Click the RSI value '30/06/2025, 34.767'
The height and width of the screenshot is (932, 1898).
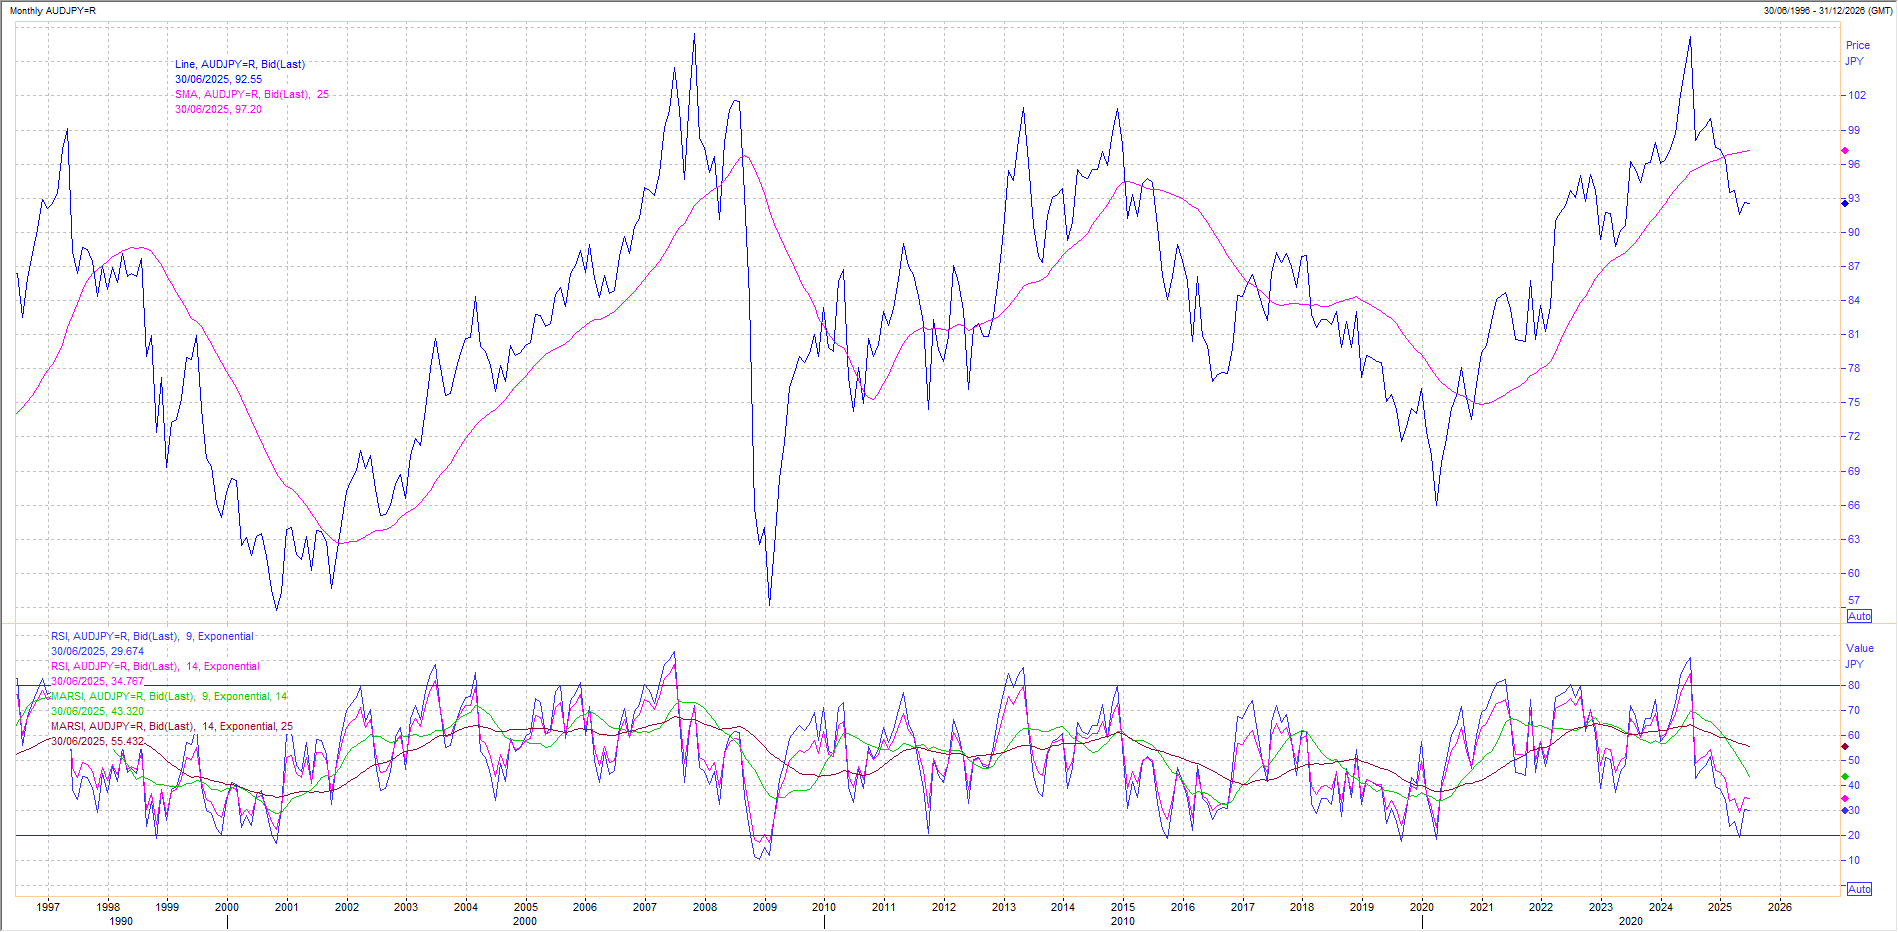point(97,681)
